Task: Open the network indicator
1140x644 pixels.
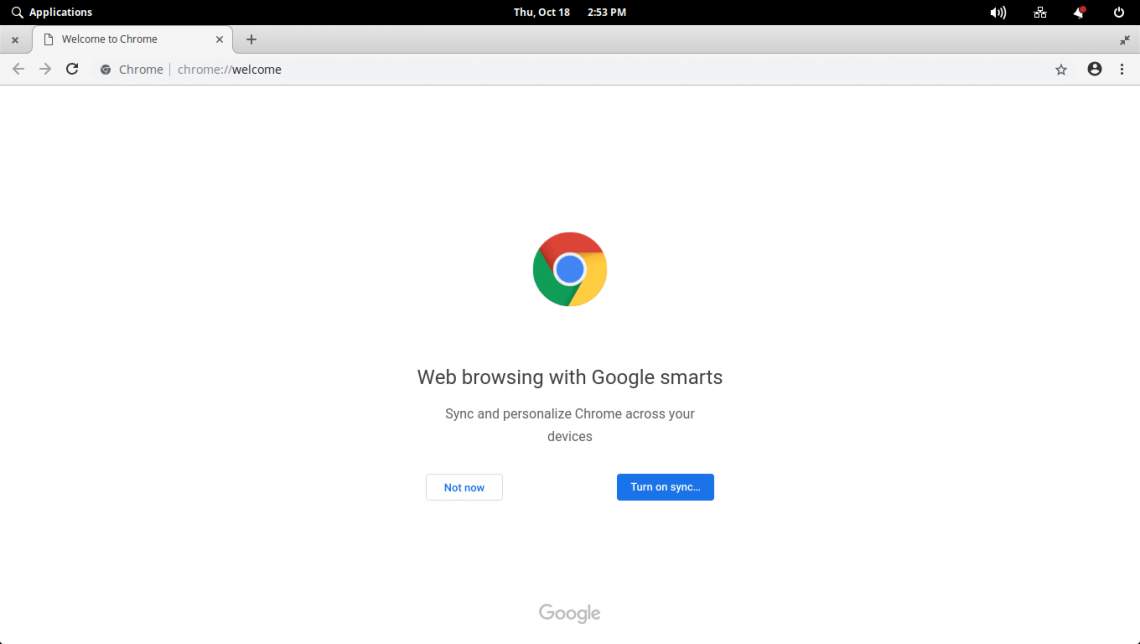Action: point(1040,12)
